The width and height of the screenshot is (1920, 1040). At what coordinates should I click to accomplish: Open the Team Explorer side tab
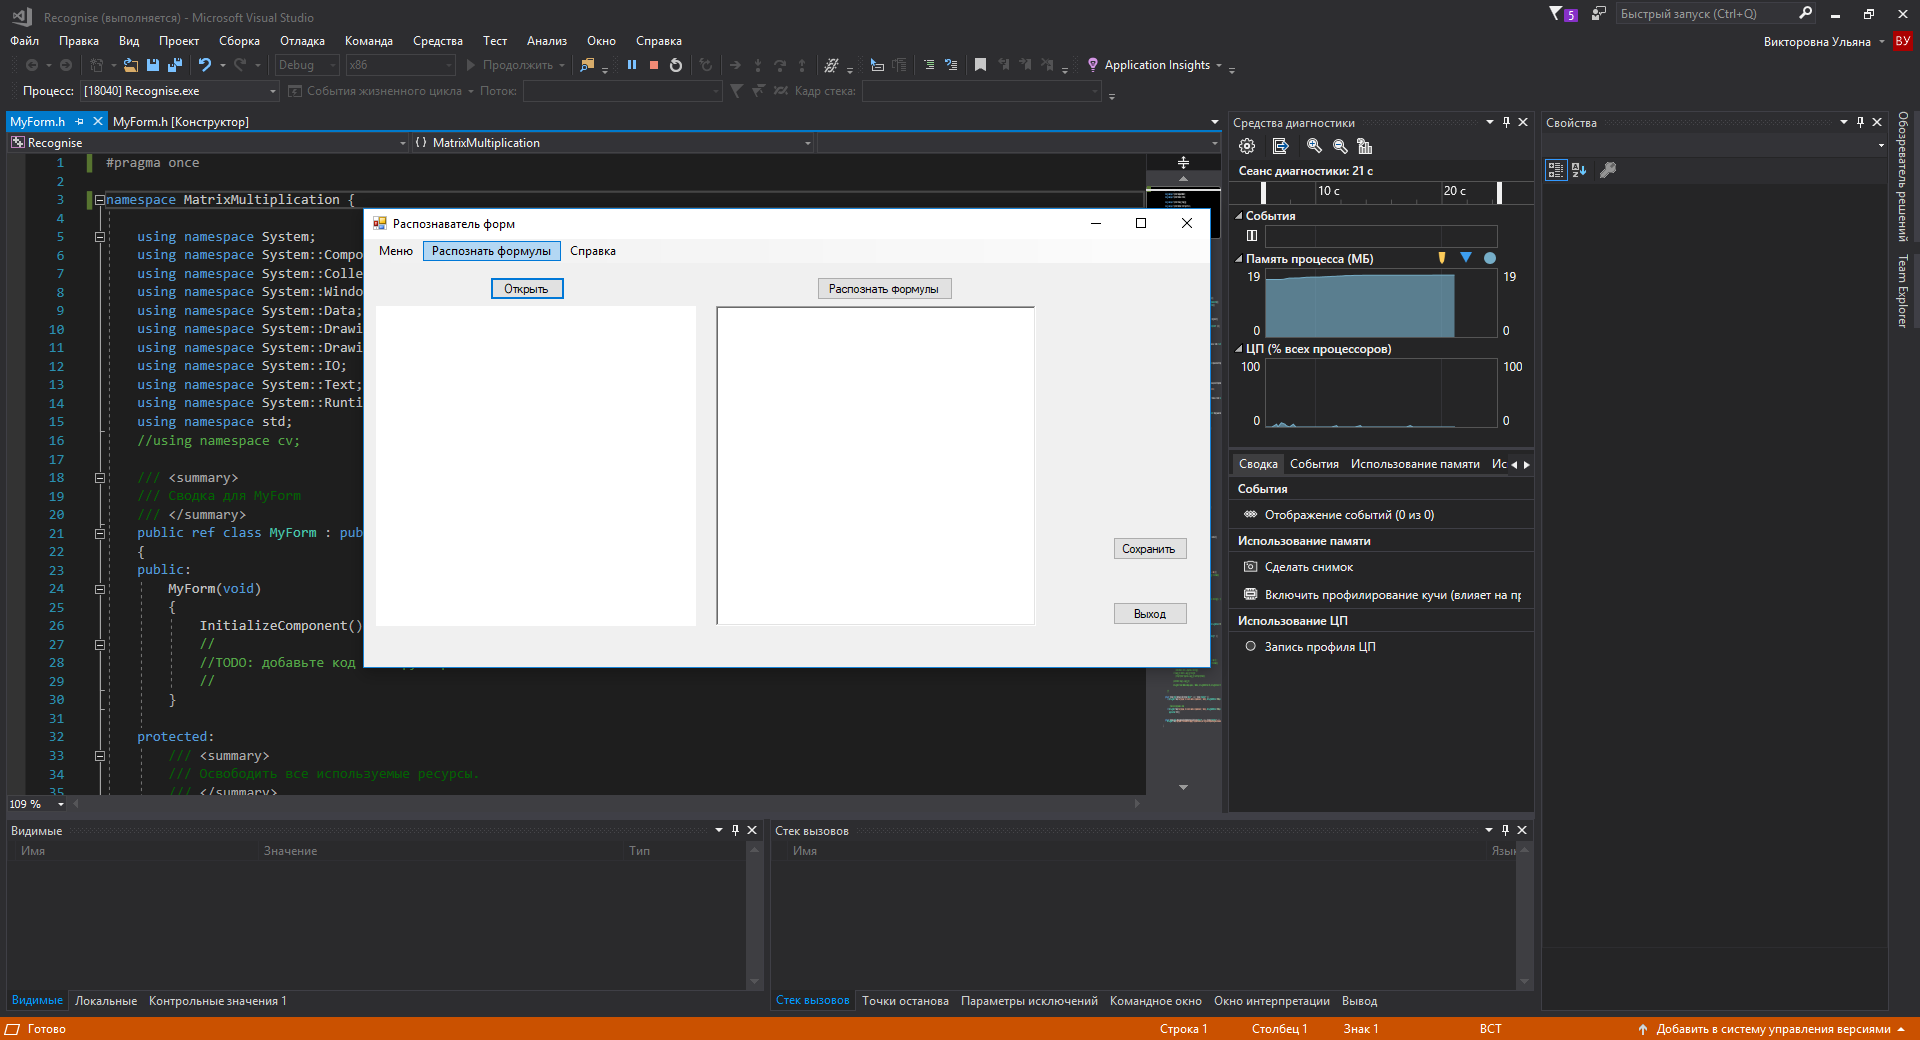[1903, 291]
